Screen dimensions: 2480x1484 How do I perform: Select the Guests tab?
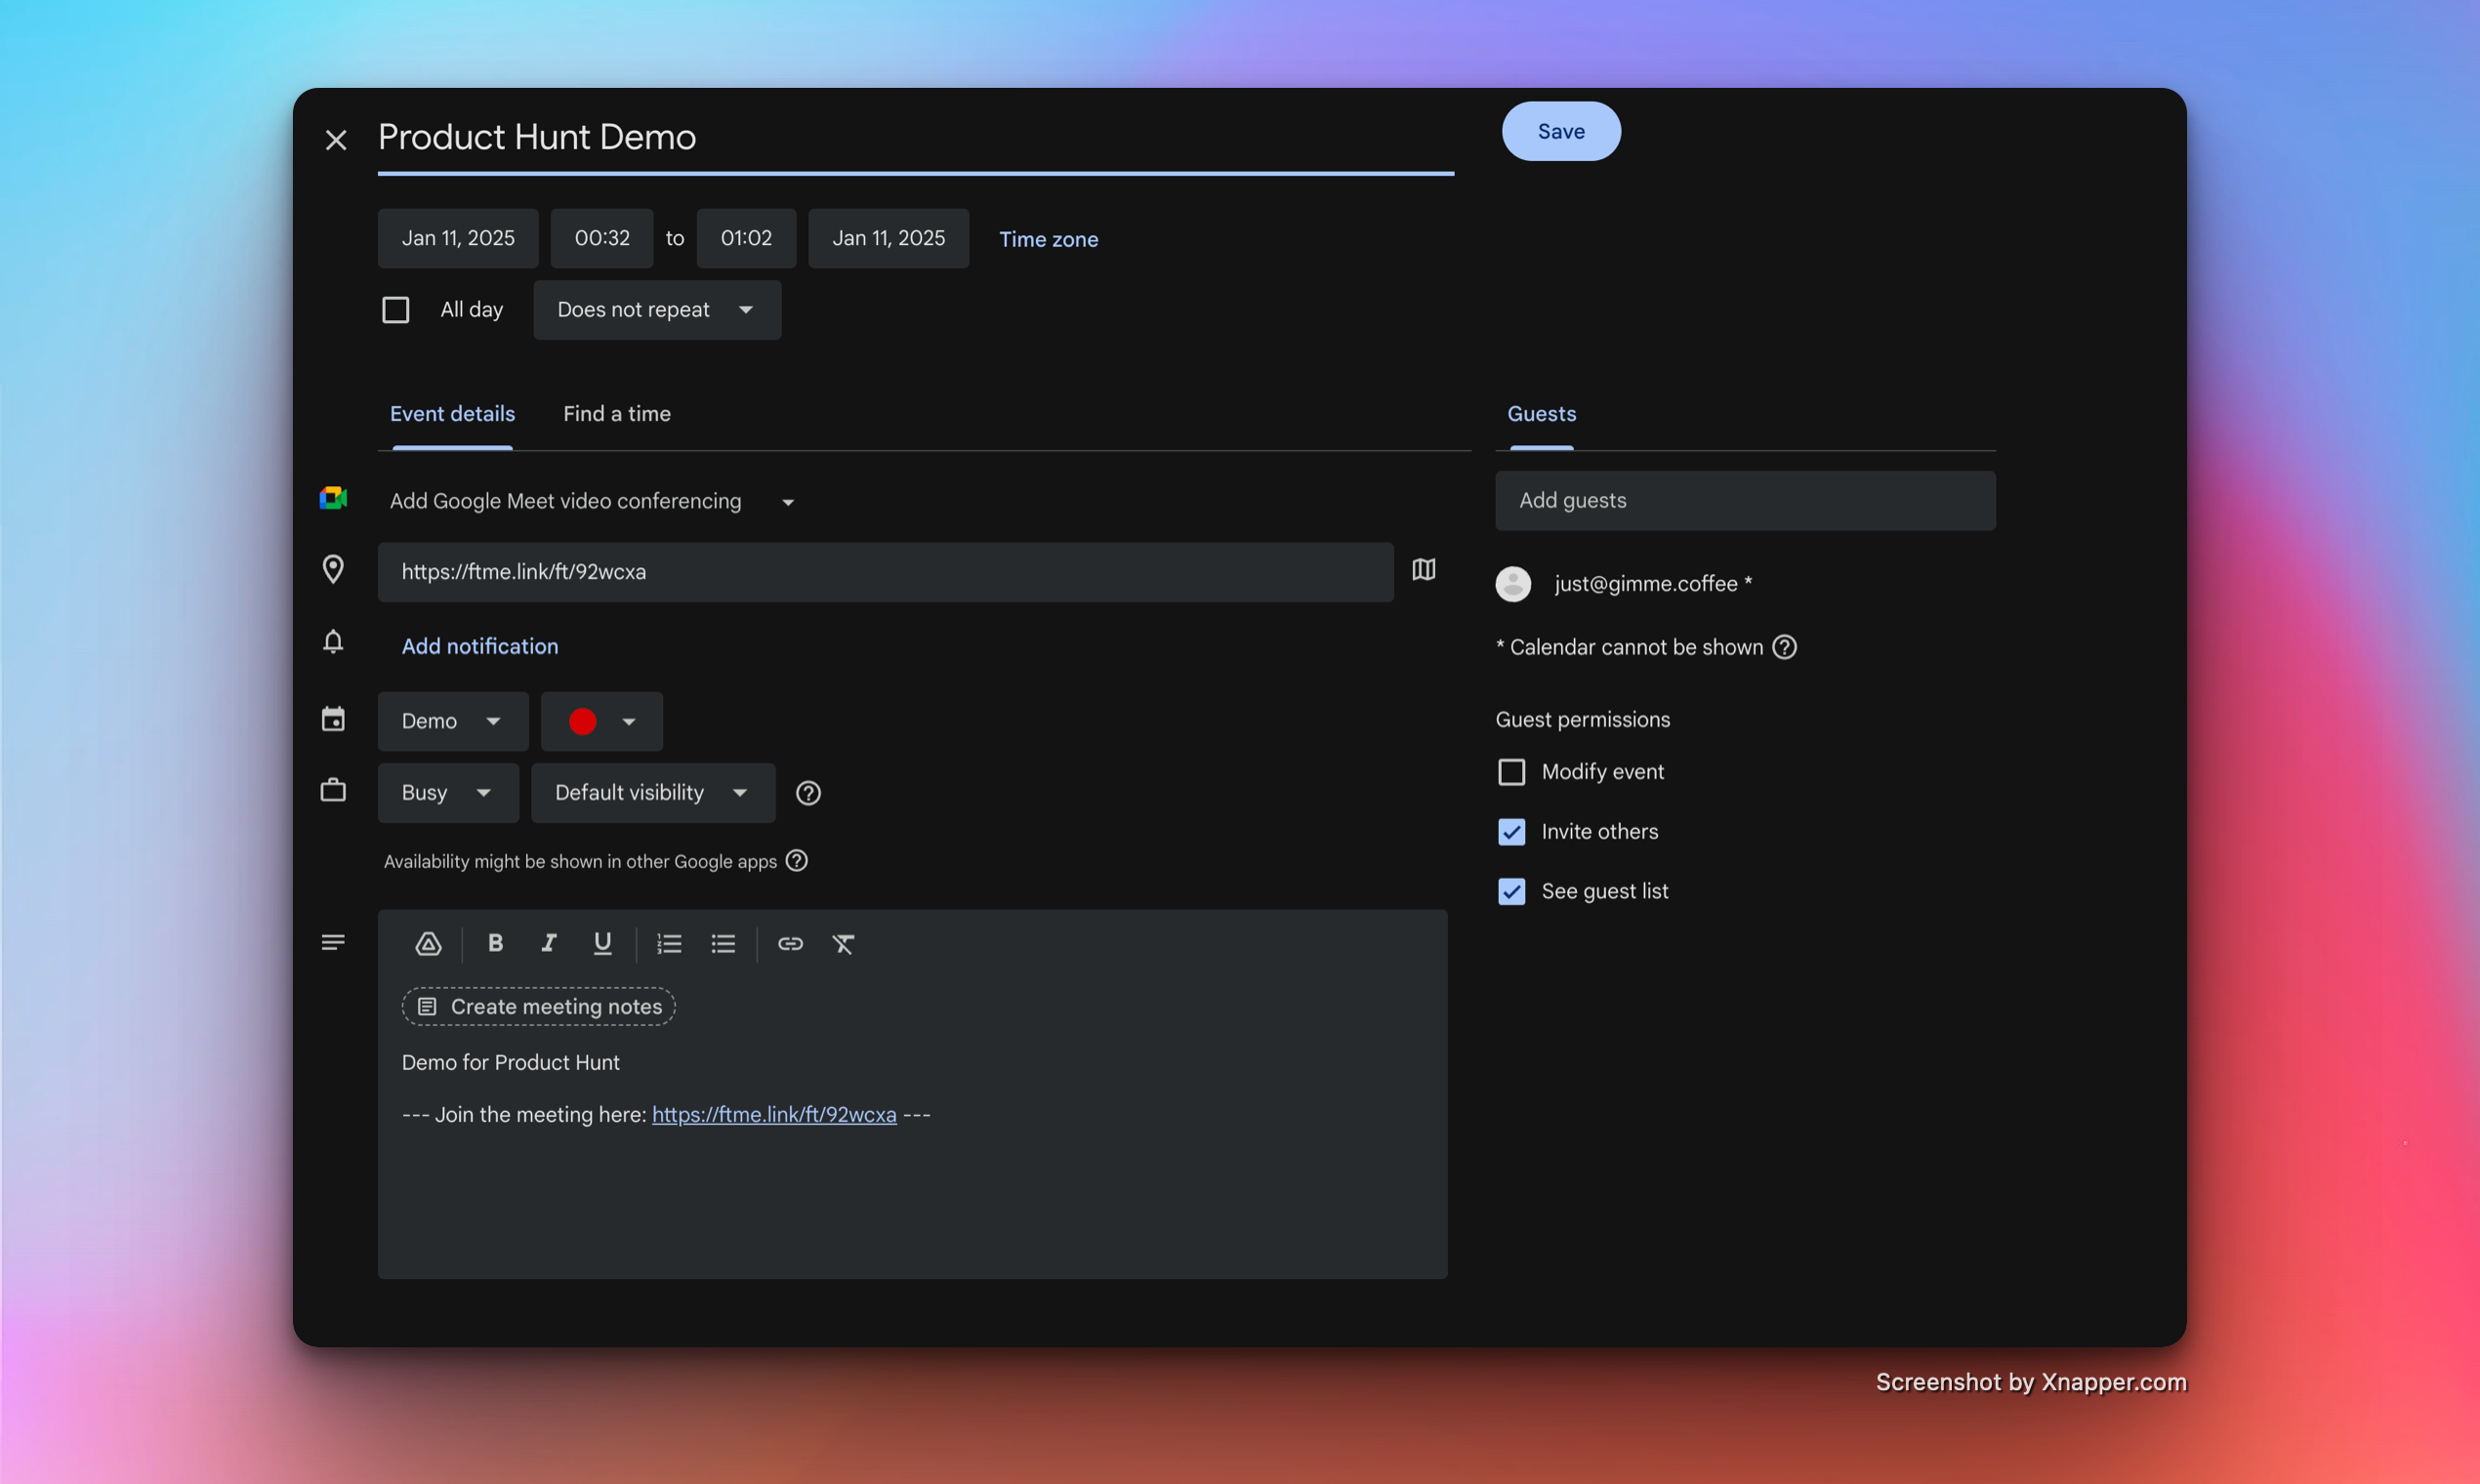tap(1541, 414)
